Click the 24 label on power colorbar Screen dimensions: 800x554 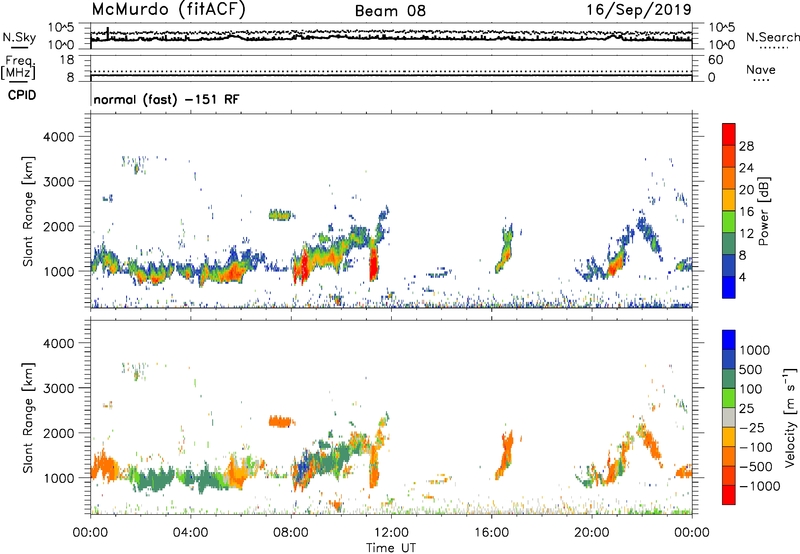point(746,168)
